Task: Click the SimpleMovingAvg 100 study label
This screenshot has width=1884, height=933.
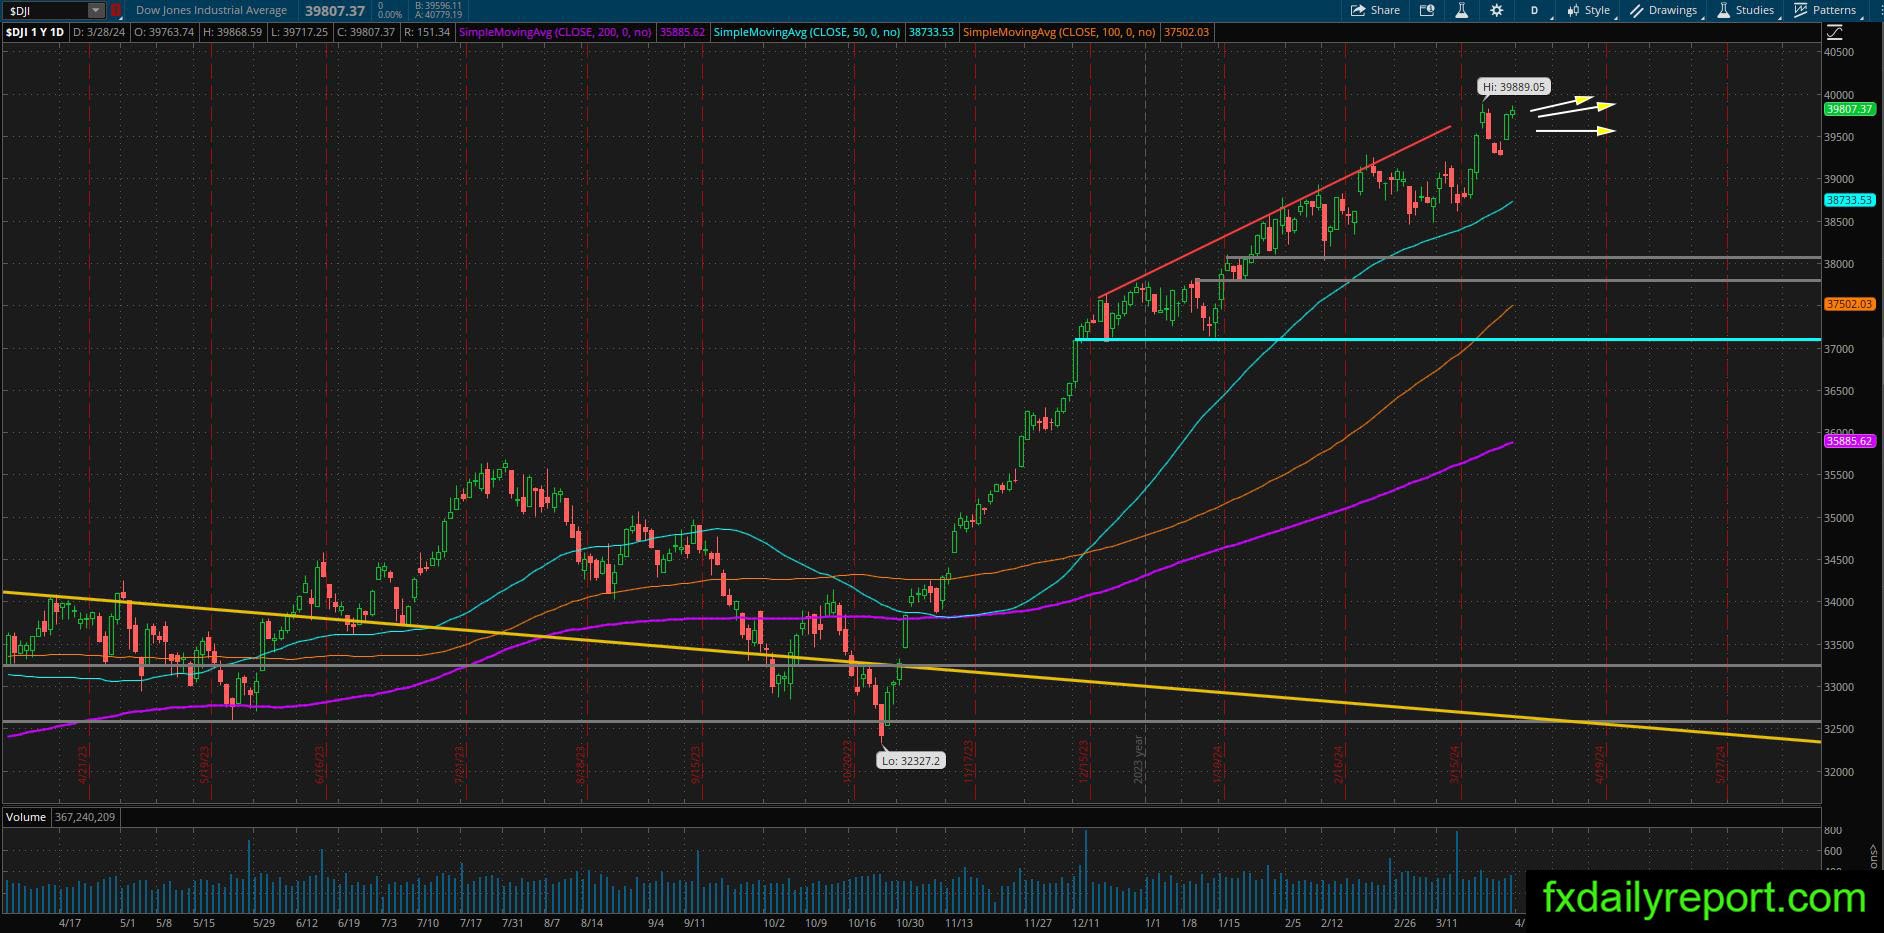Action: pyautogui.click(x=1060, y=32)
